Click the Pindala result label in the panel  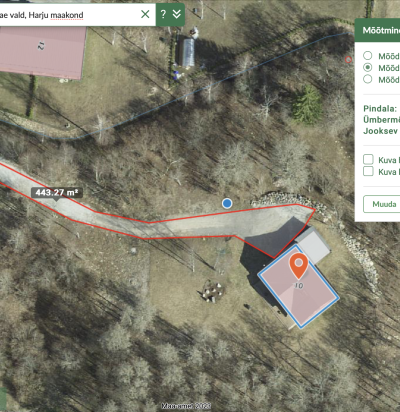tap(380, 108)
